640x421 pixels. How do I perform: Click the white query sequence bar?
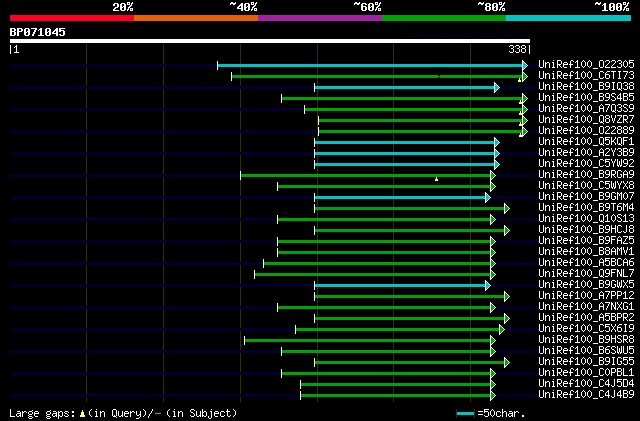click(x=270, y=41)
